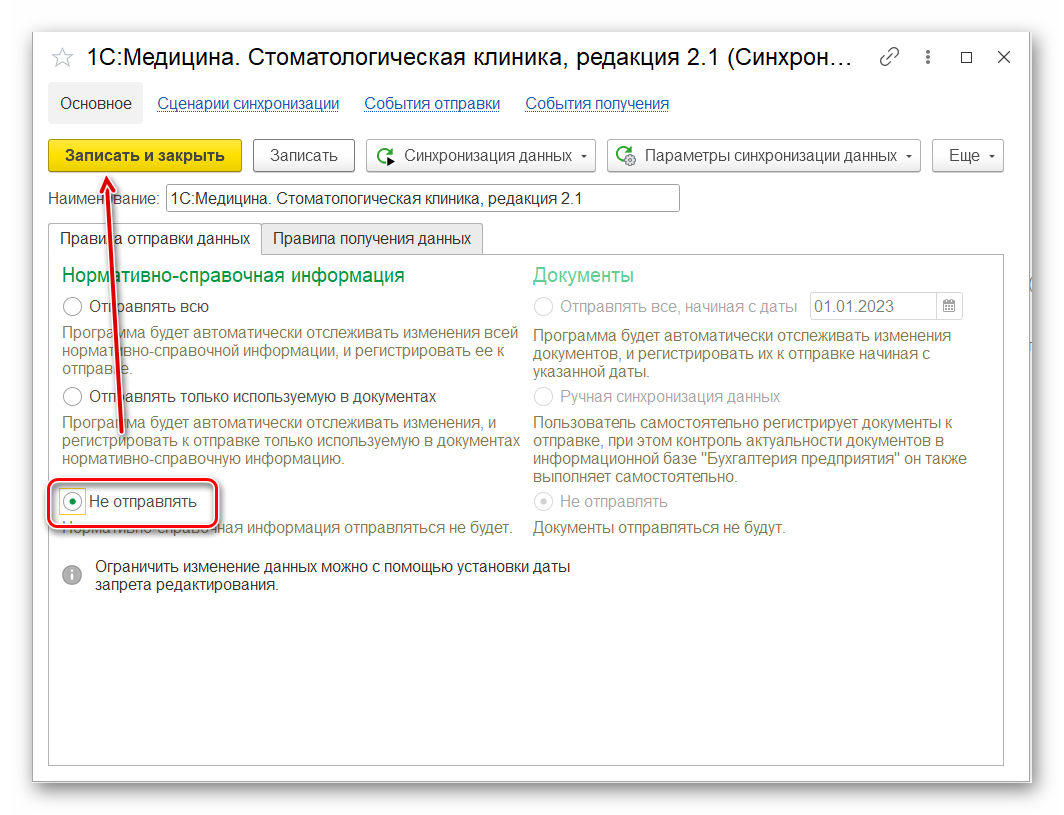Open the calendar picker for document start date

pos(949,306)
